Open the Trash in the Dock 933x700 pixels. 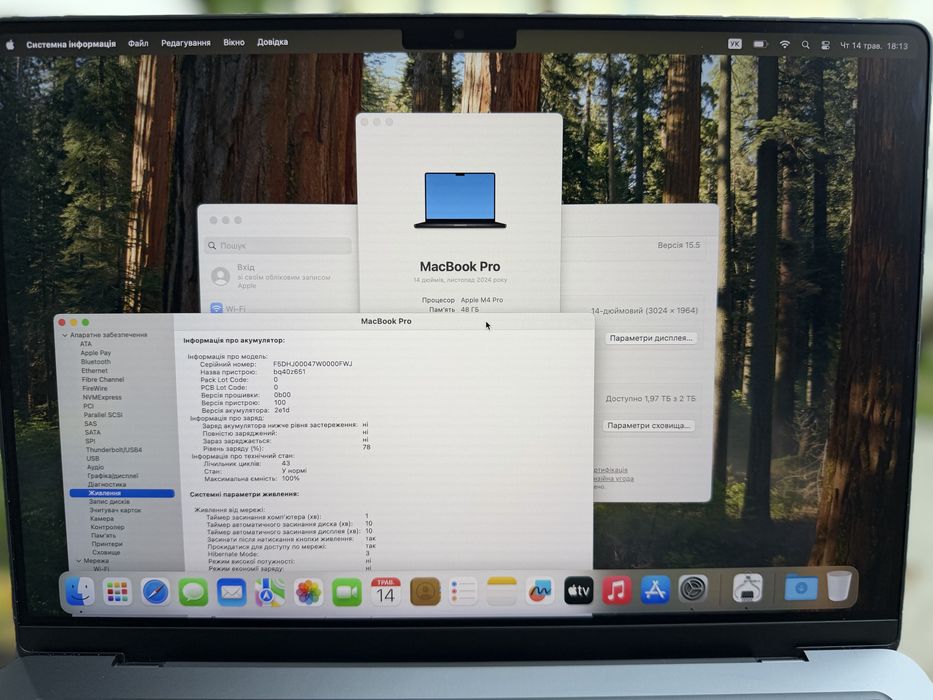point(839,586)
